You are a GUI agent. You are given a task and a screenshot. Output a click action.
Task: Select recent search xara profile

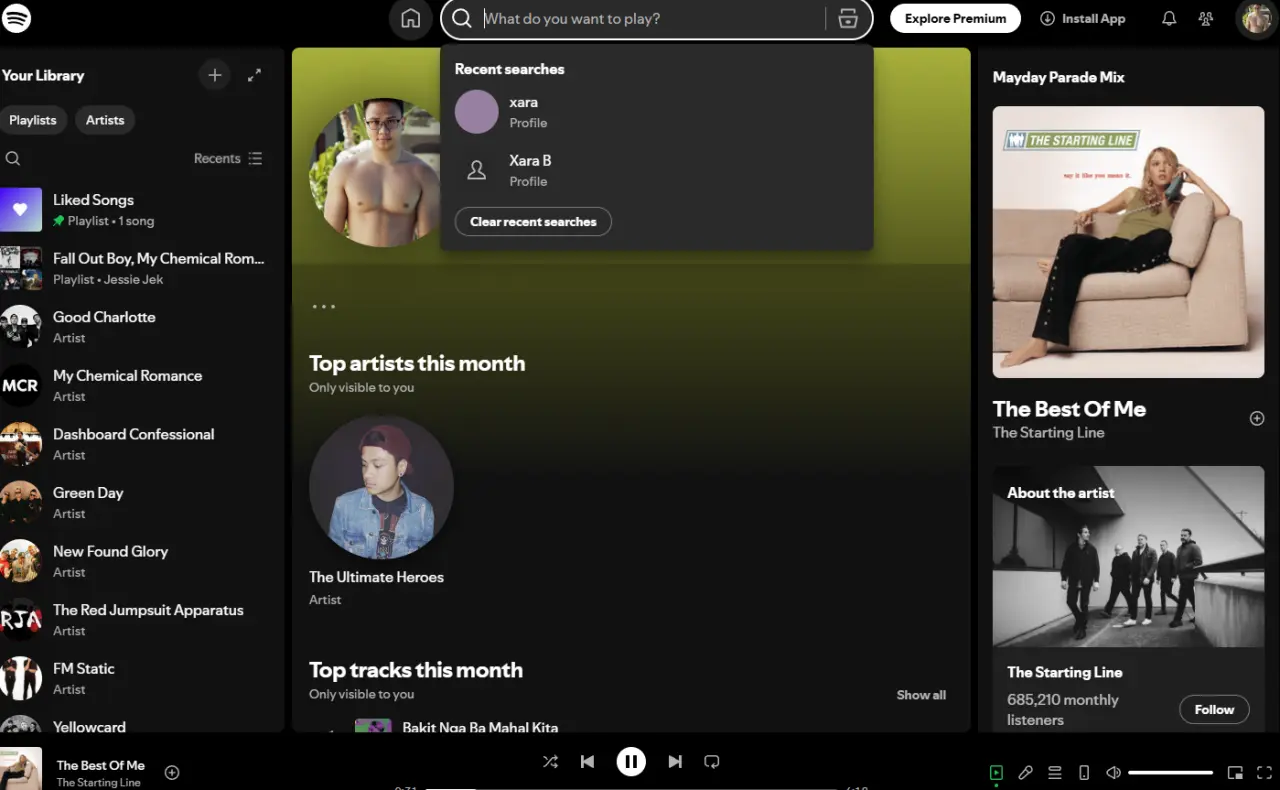656,112
